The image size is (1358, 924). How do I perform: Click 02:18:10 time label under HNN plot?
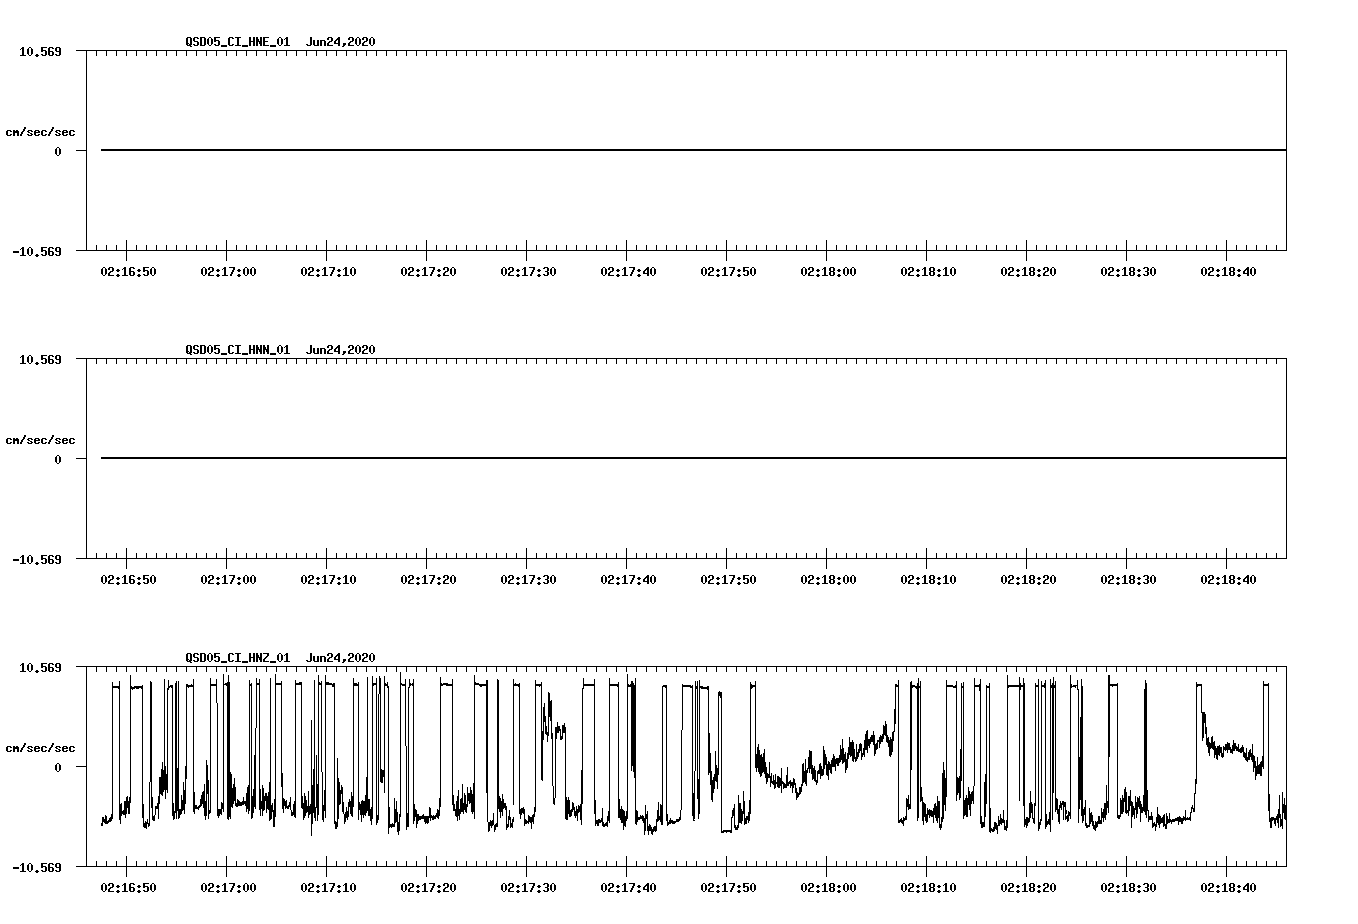pos(928,579)
